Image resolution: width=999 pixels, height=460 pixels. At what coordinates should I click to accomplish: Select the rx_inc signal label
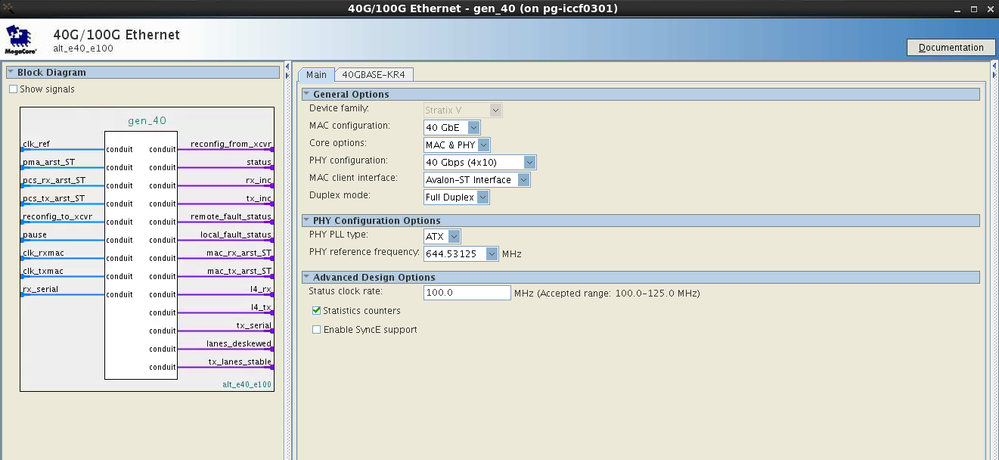tap(259, 180)
